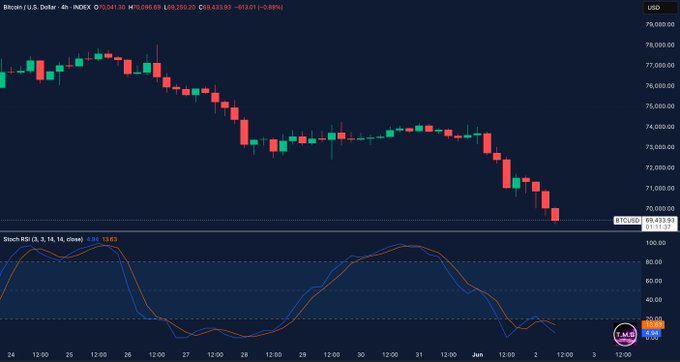Screen dimensions: 680x362
Task: Click the change value −613.01 (−0.88%)
Action: click(x=258, y=7)
